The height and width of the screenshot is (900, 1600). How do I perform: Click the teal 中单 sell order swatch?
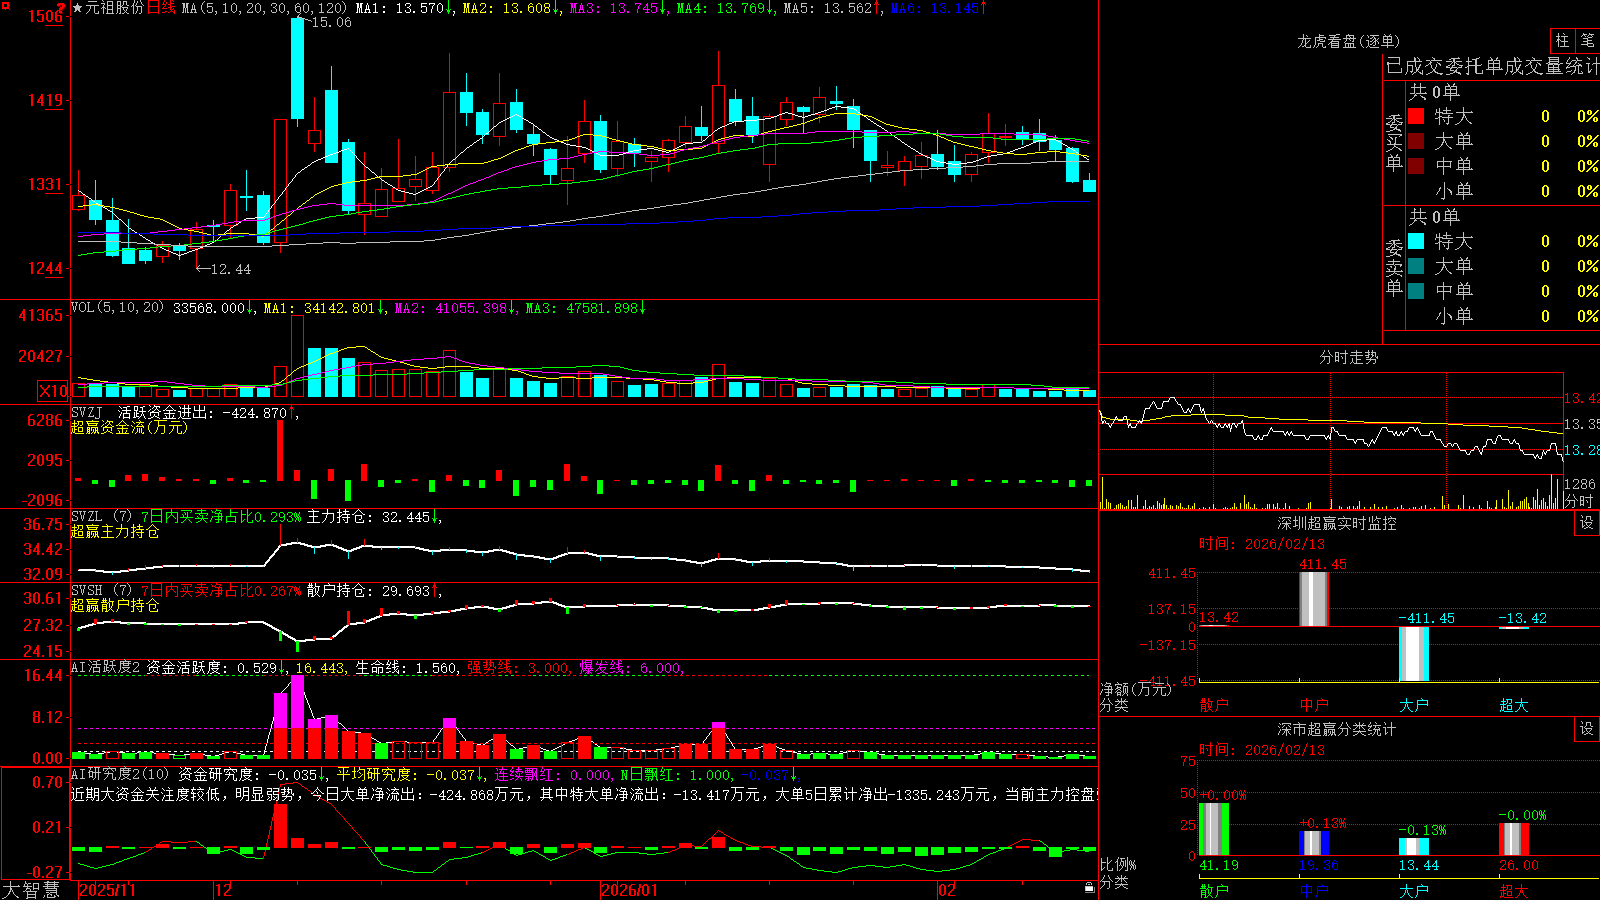(x=1416, y=291)
